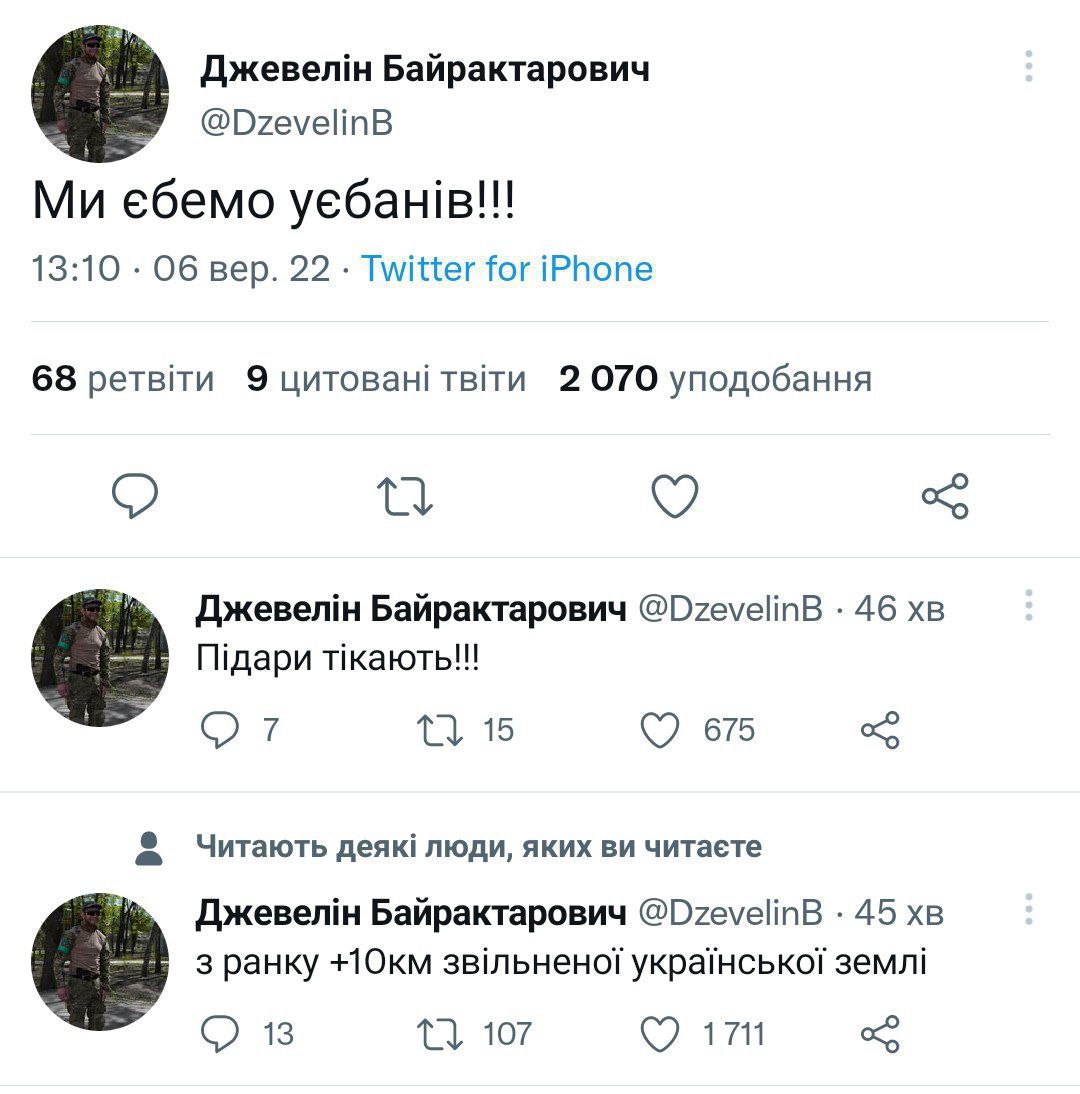Share the 46 хв reply tweet
This screenshot has width=1080, height=1094.
point(880,731)
